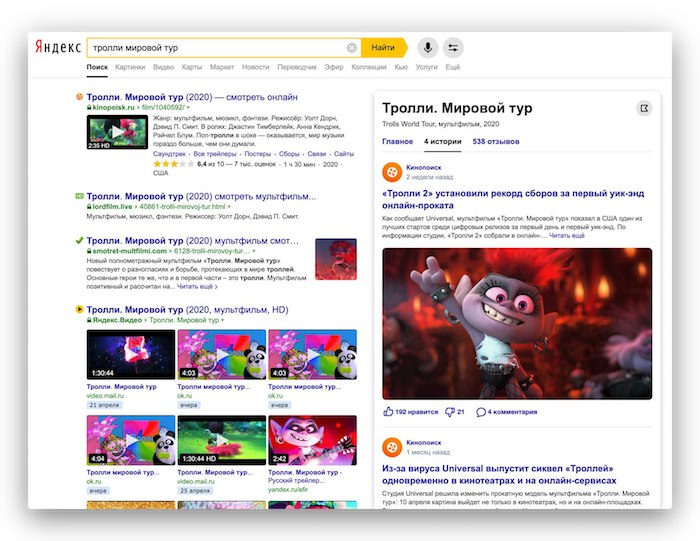This screenshot has height=541, width=700.
Task: Expand lordfilm.live URL dropdown arrow
Action: pos(229,207)
